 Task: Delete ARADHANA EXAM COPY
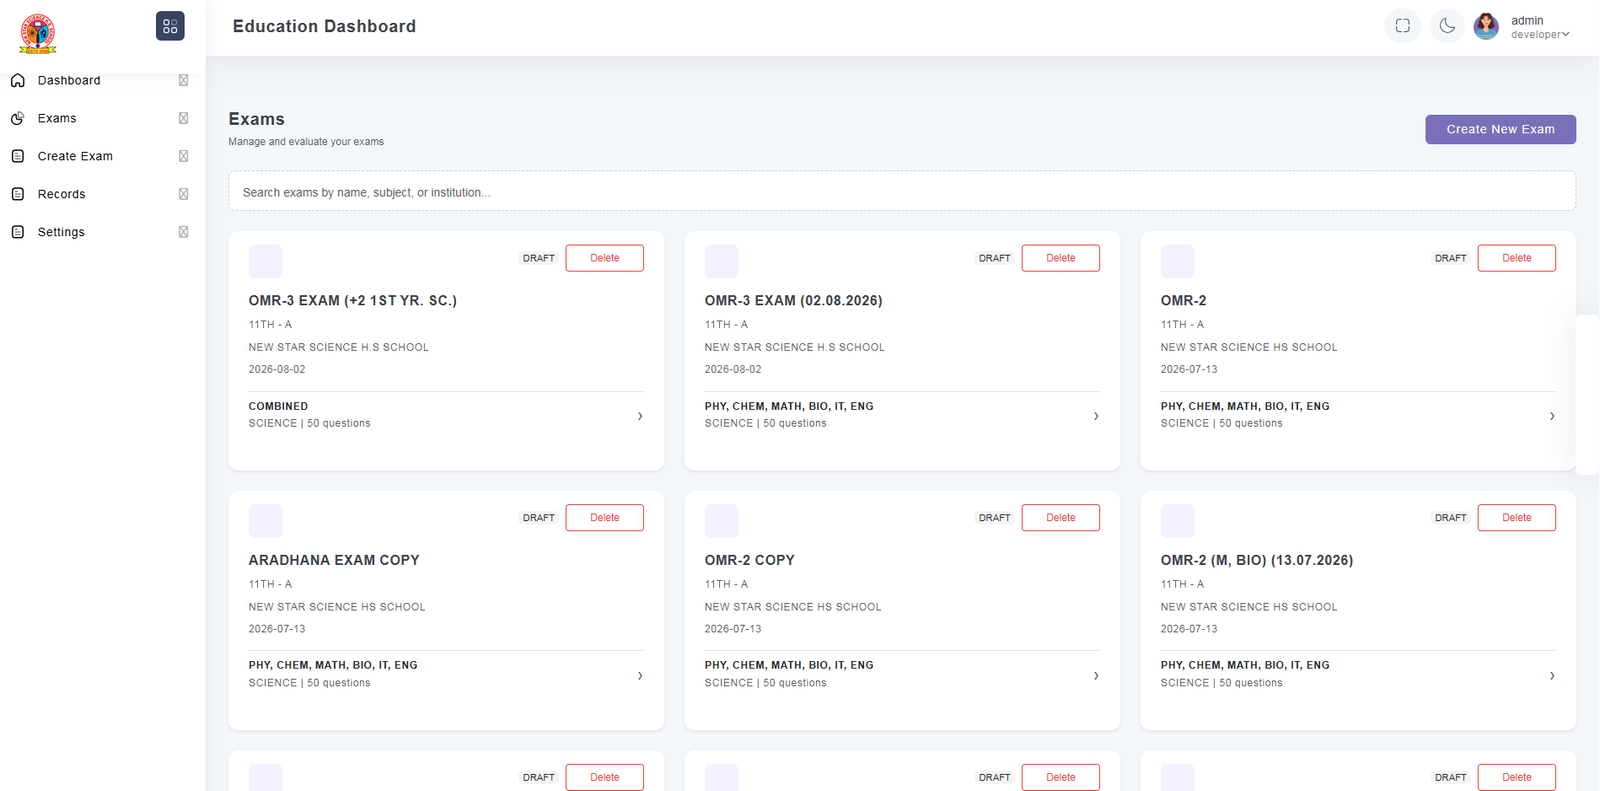(605, 518)
